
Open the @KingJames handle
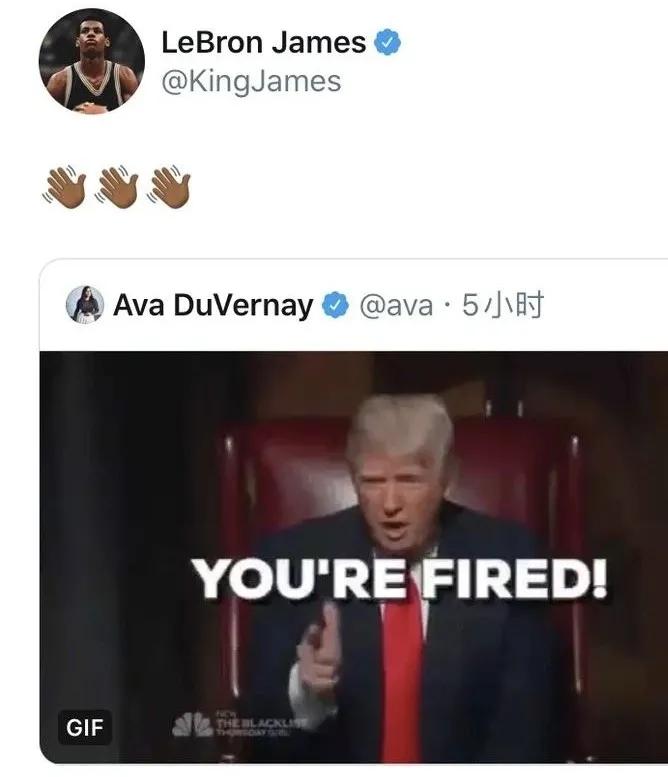pyautogui.click(x=251, y=82)
